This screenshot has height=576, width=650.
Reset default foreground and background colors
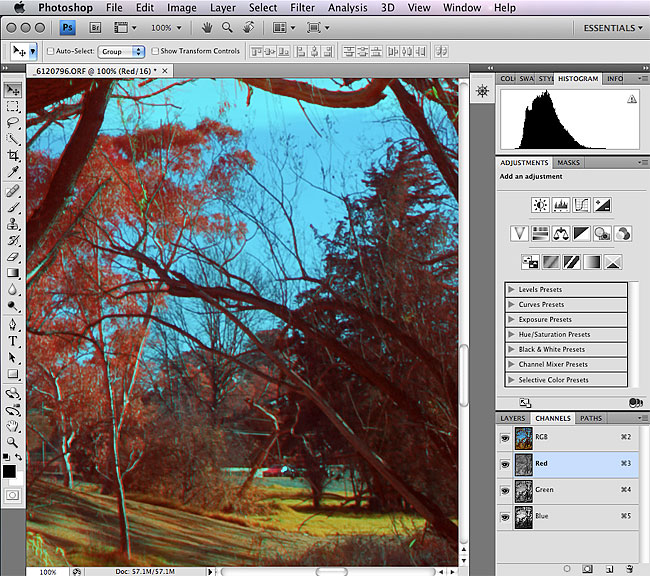tap(6, 457)
